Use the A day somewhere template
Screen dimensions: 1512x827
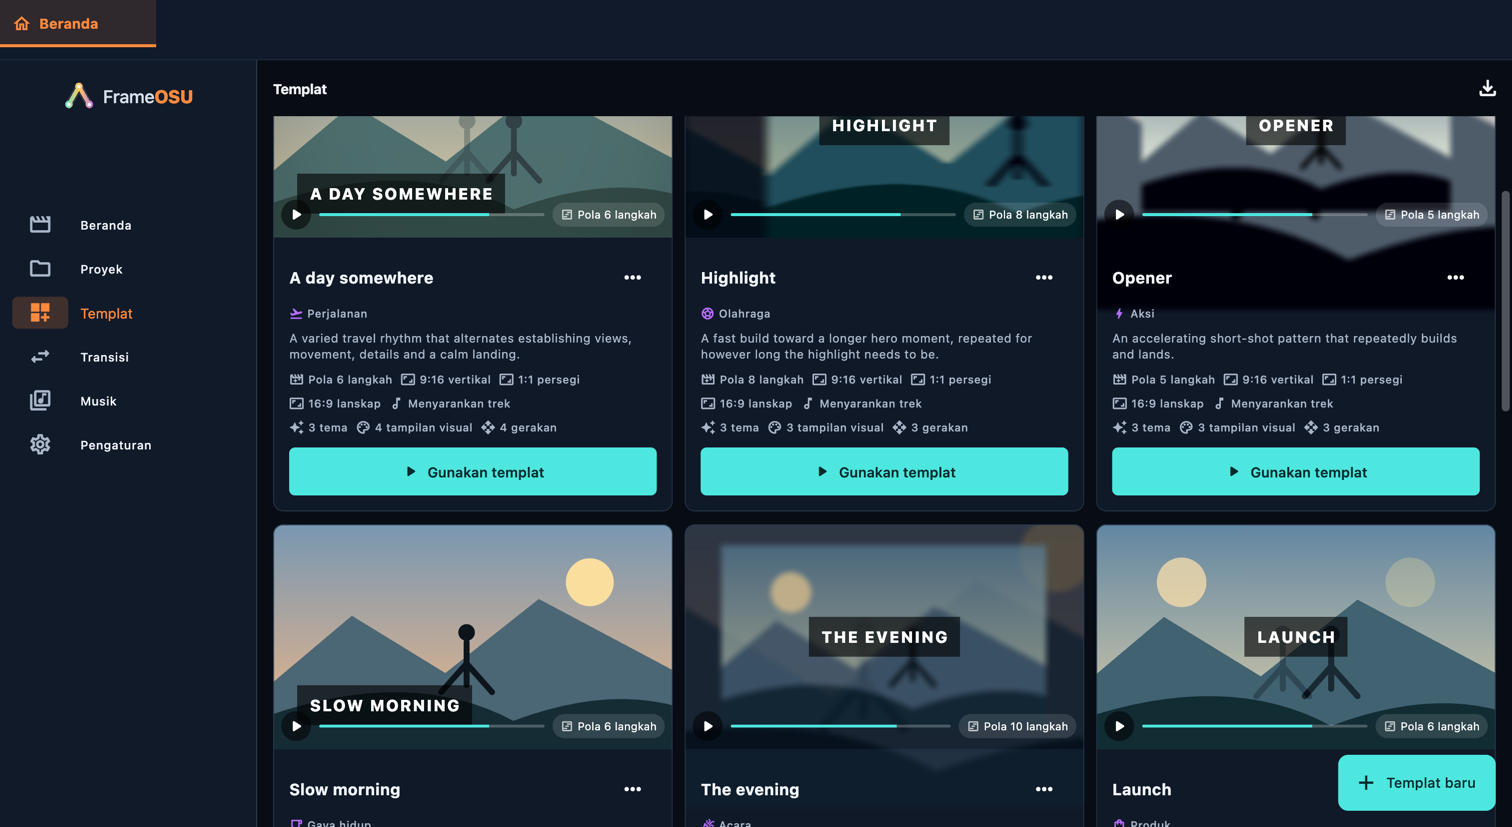point(473,471)
